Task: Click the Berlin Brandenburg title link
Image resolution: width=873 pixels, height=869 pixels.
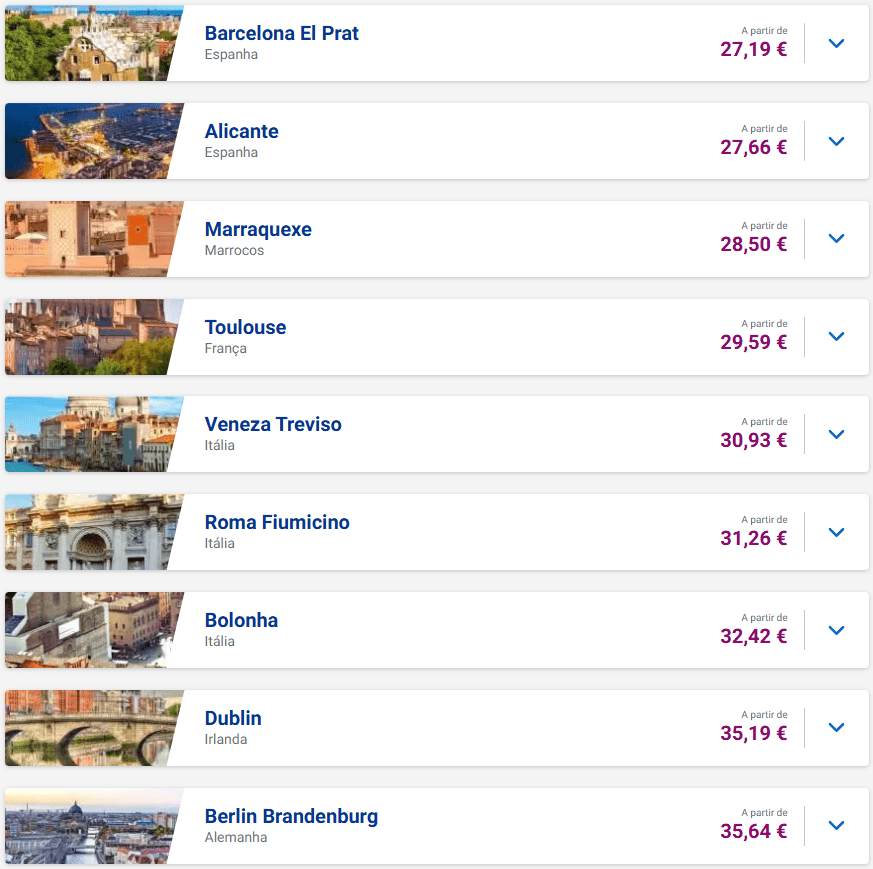Action: (291, 816)
